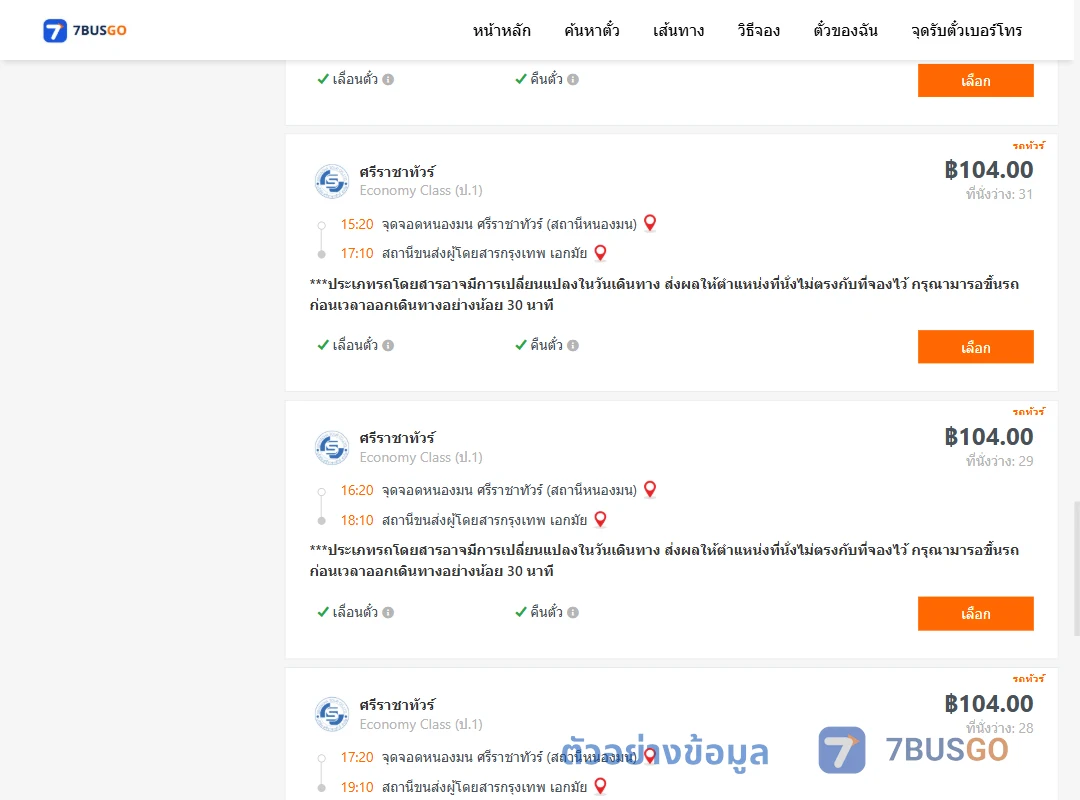1080x800 pixels.
Task: Click คืนตั๋ว info icon in topmost card
Action: (x=573, y=79)
